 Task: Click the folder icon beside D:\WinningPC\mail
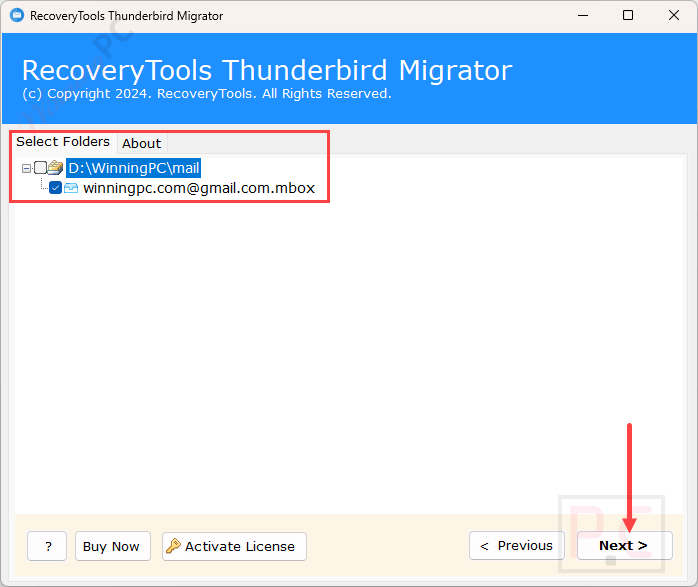pyautogui.click(x=55, y=168)
